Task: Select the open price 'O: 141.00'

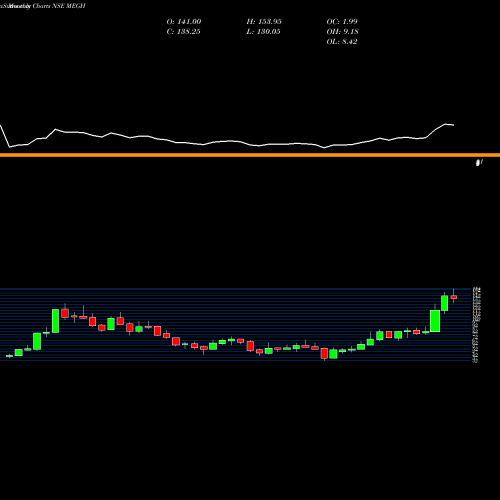Action: (x=184, y=22)
